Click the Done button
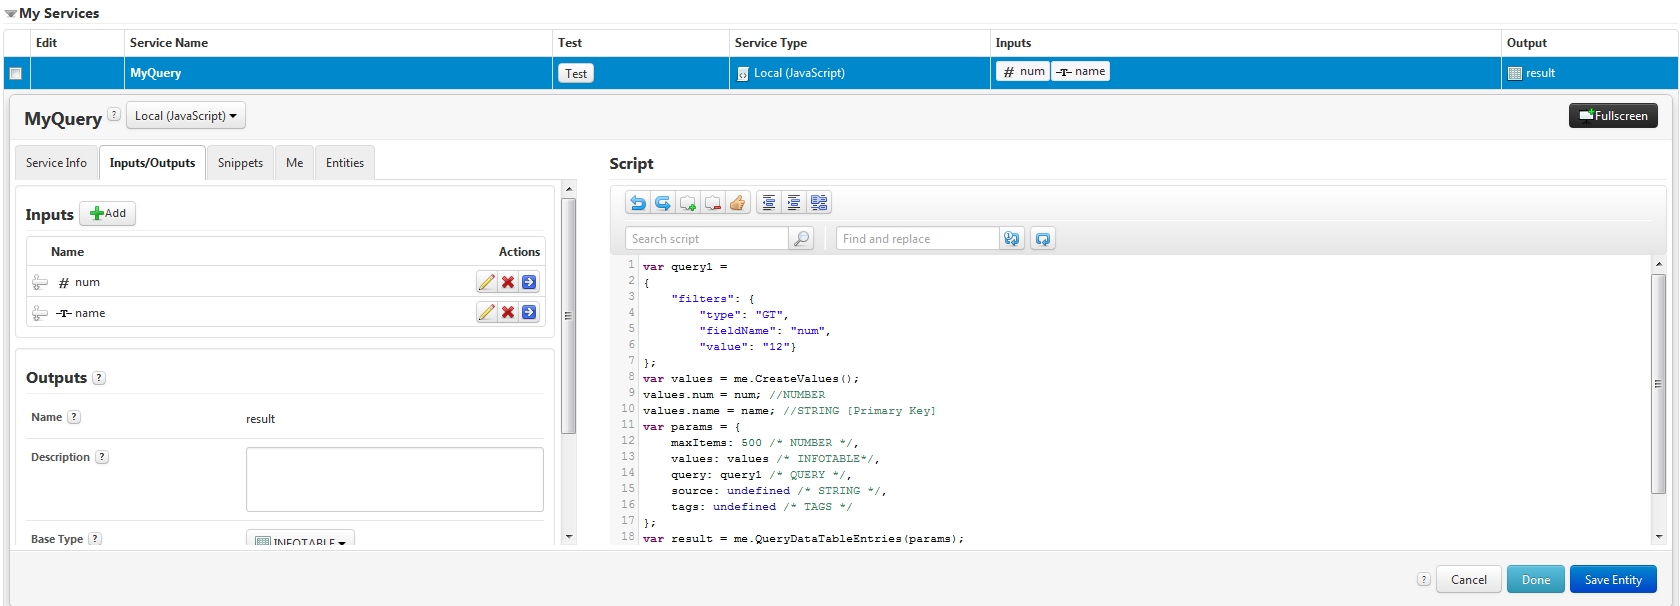1680x606 pixels. (1536, 580)
